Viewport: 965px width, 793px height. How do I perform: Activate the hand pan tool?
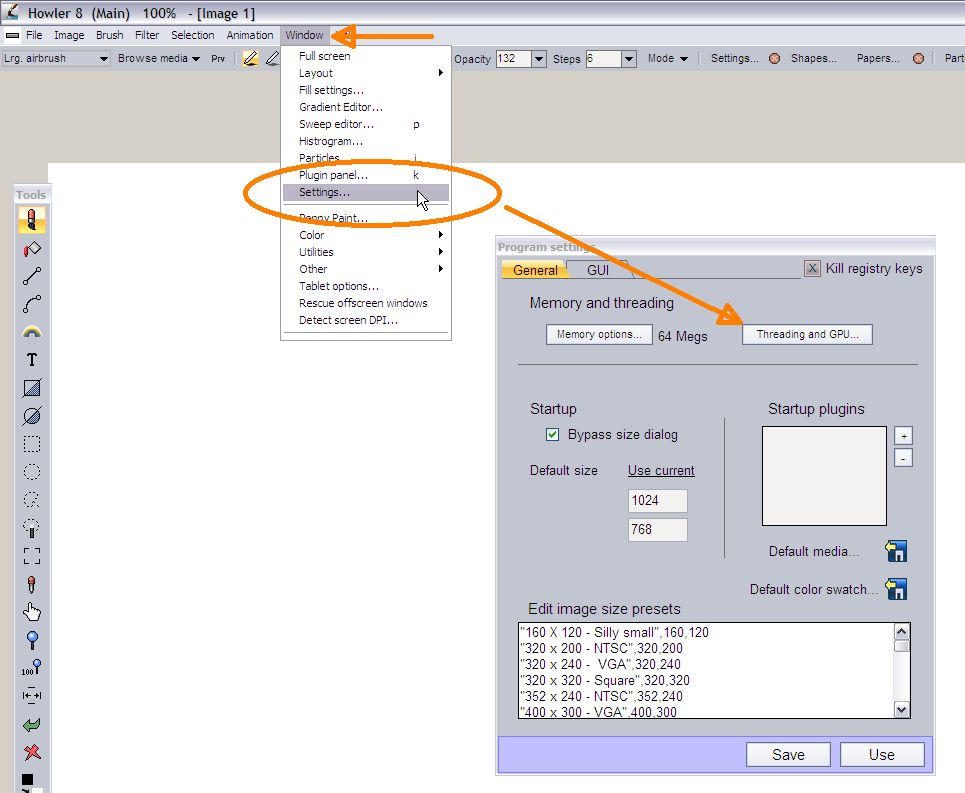point(32,612)
